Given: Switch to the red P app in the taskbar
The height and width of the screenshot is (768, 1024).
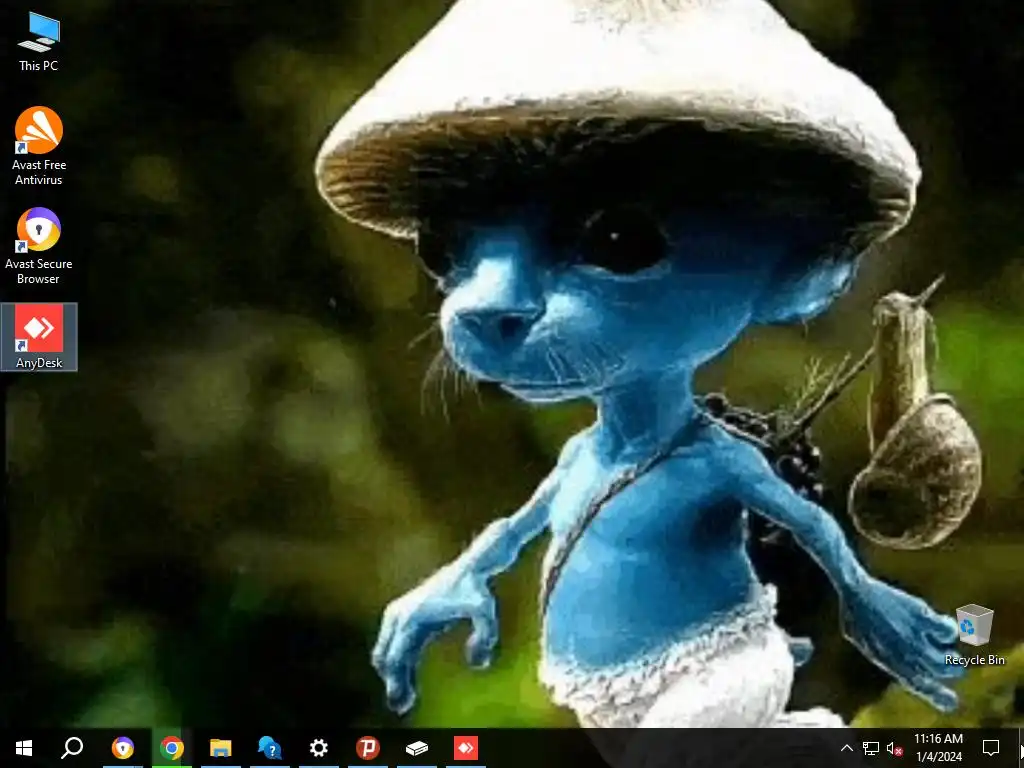Looking at the screenshot, I should click(368, 748).
